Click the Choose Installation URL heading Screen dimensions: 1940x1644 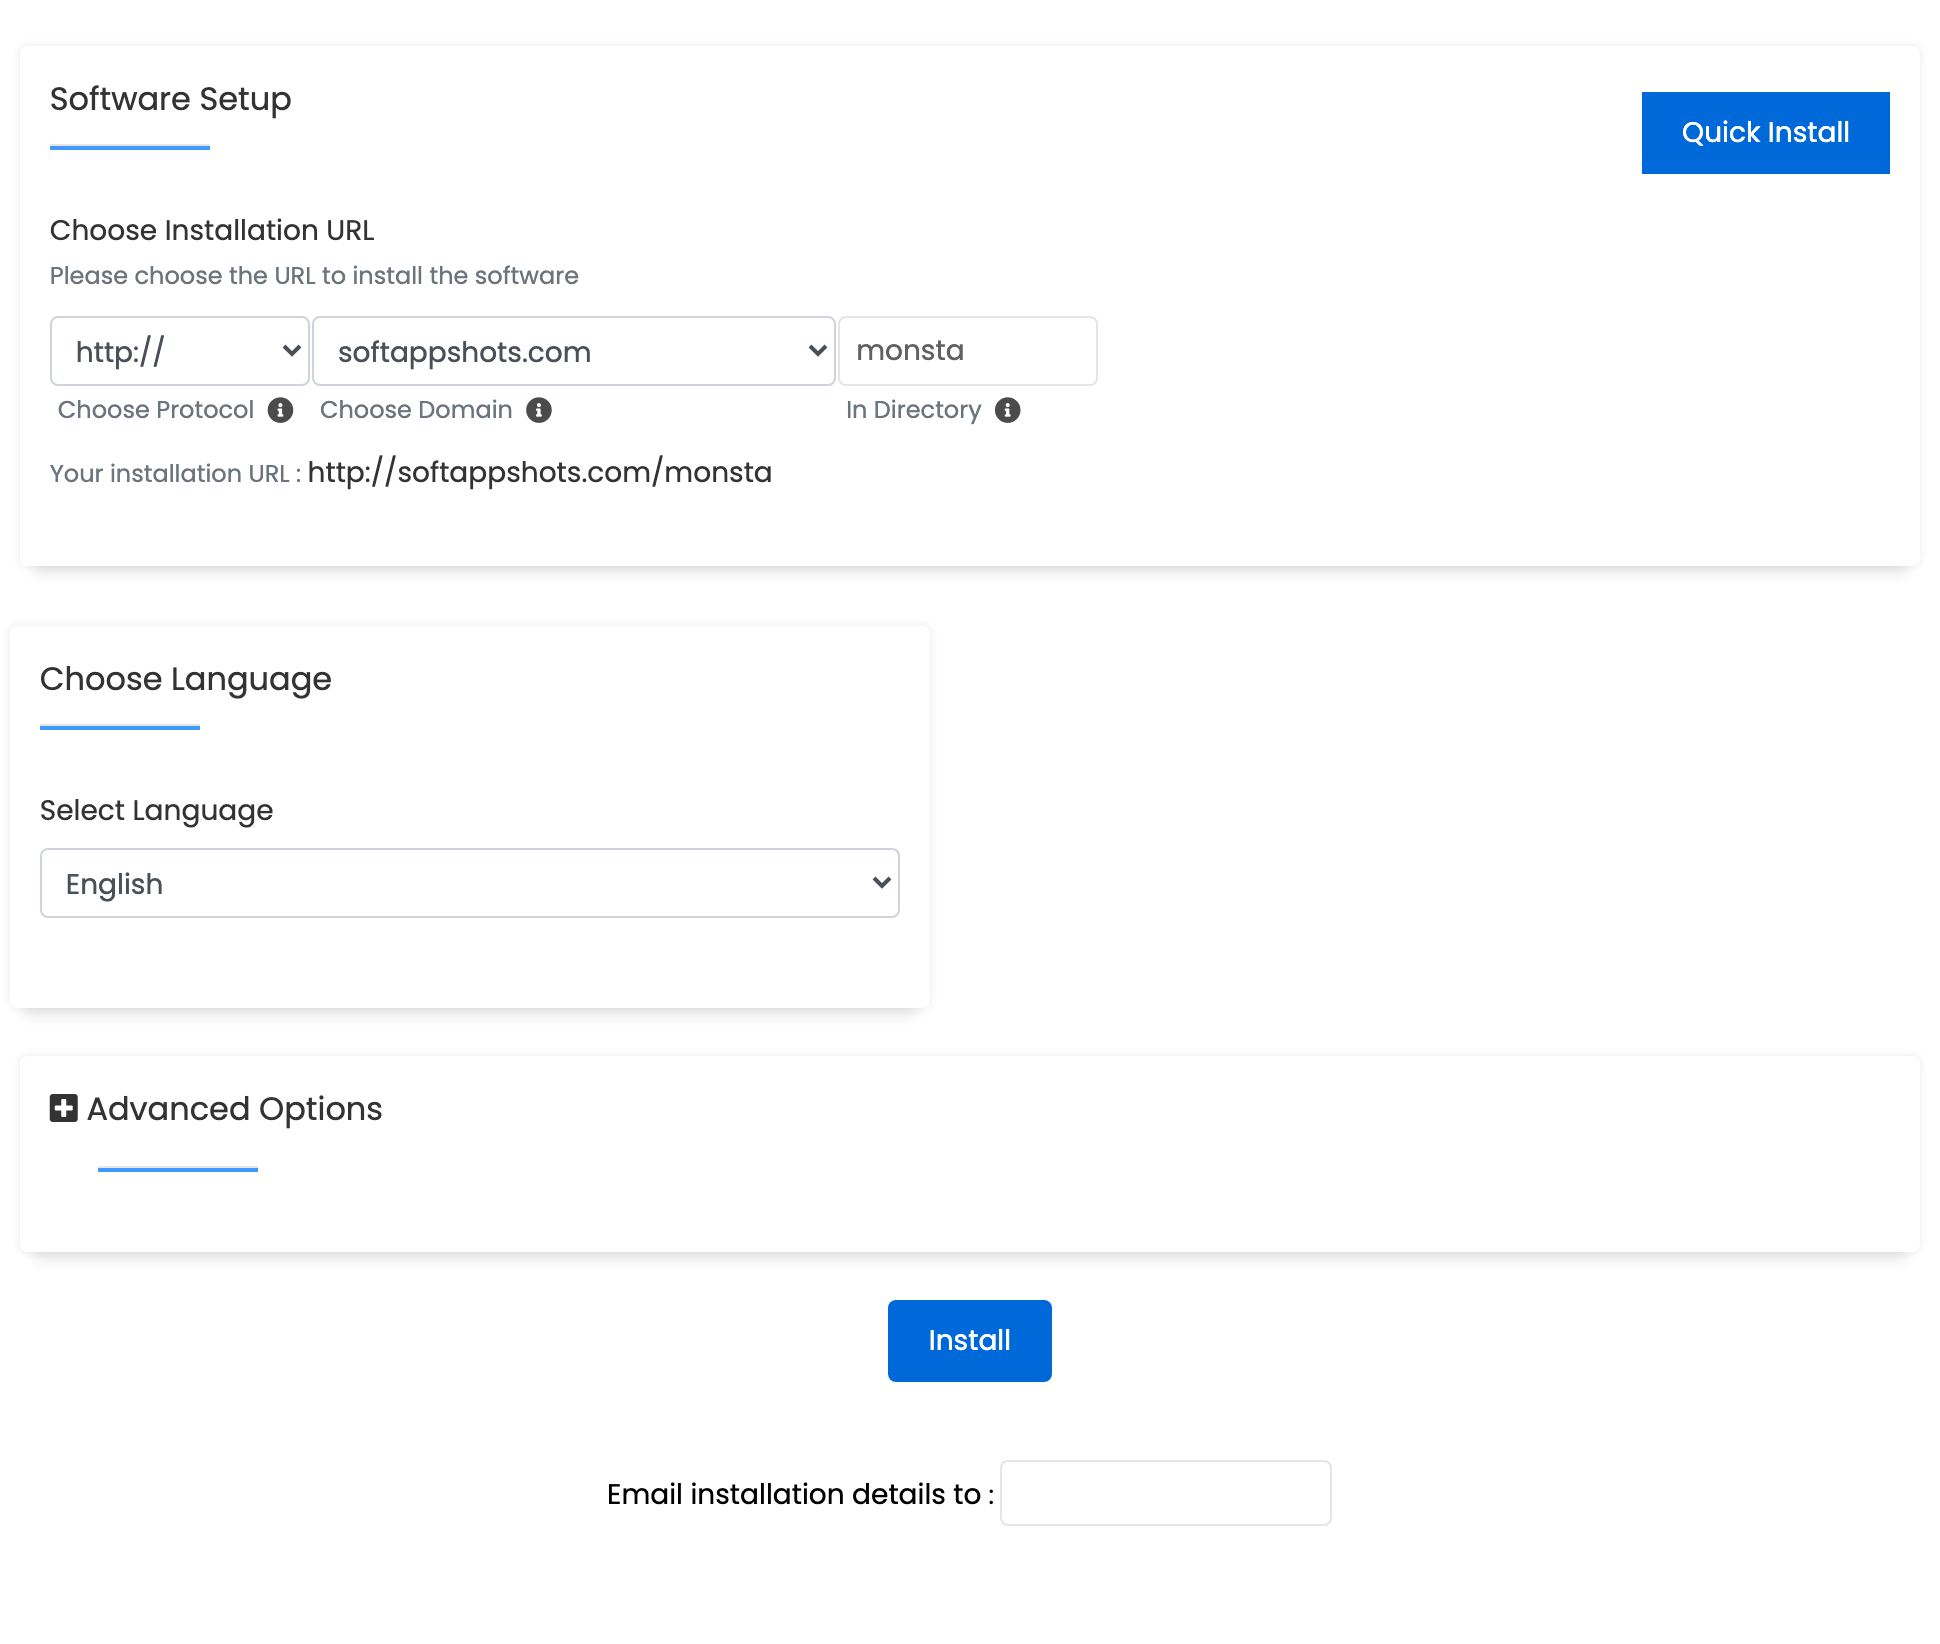tap(212, 230)
